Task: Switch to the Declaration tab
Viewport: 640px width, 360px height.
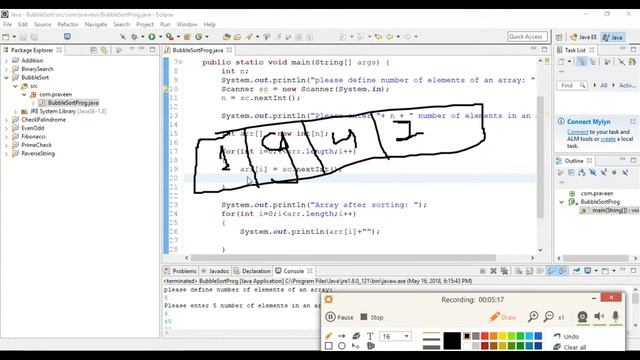Action: (252, 271)
